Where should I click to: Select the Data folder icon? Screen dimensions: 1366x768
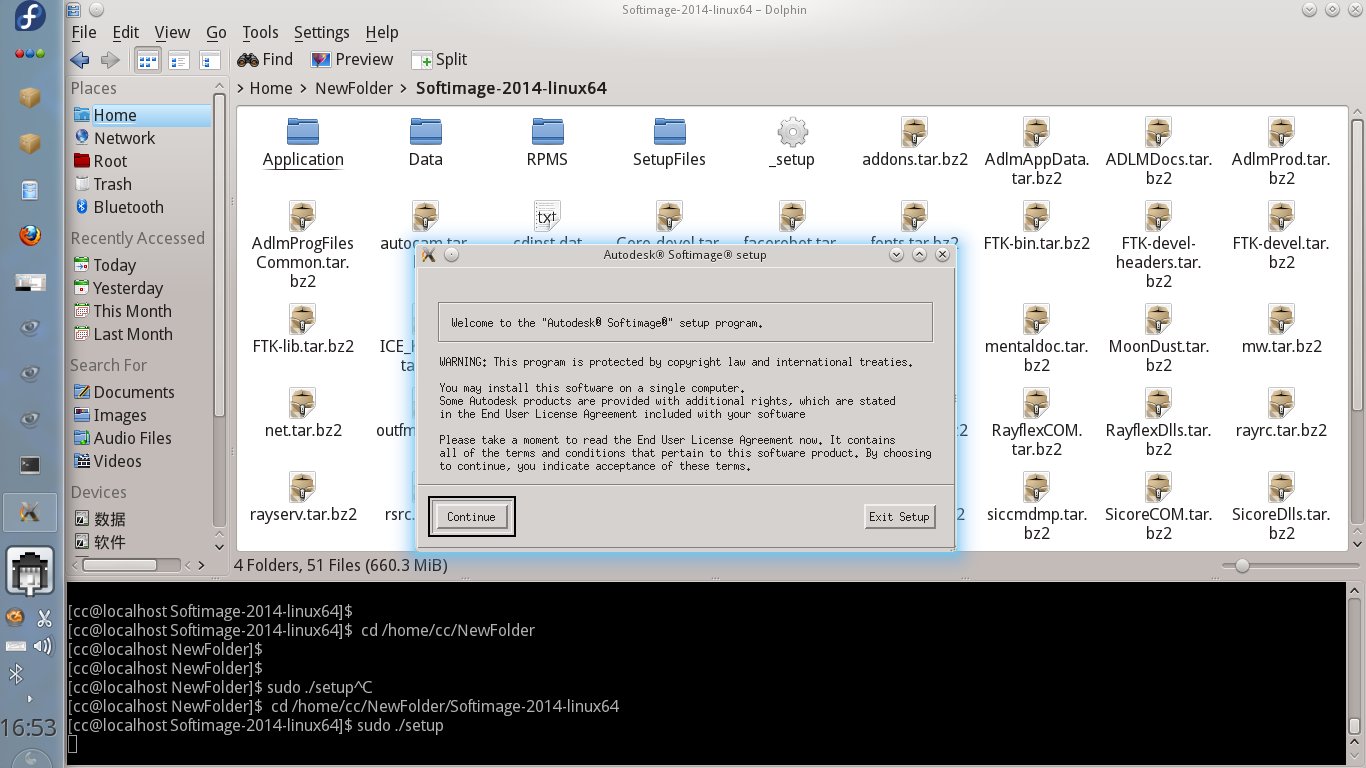point(426,131)
